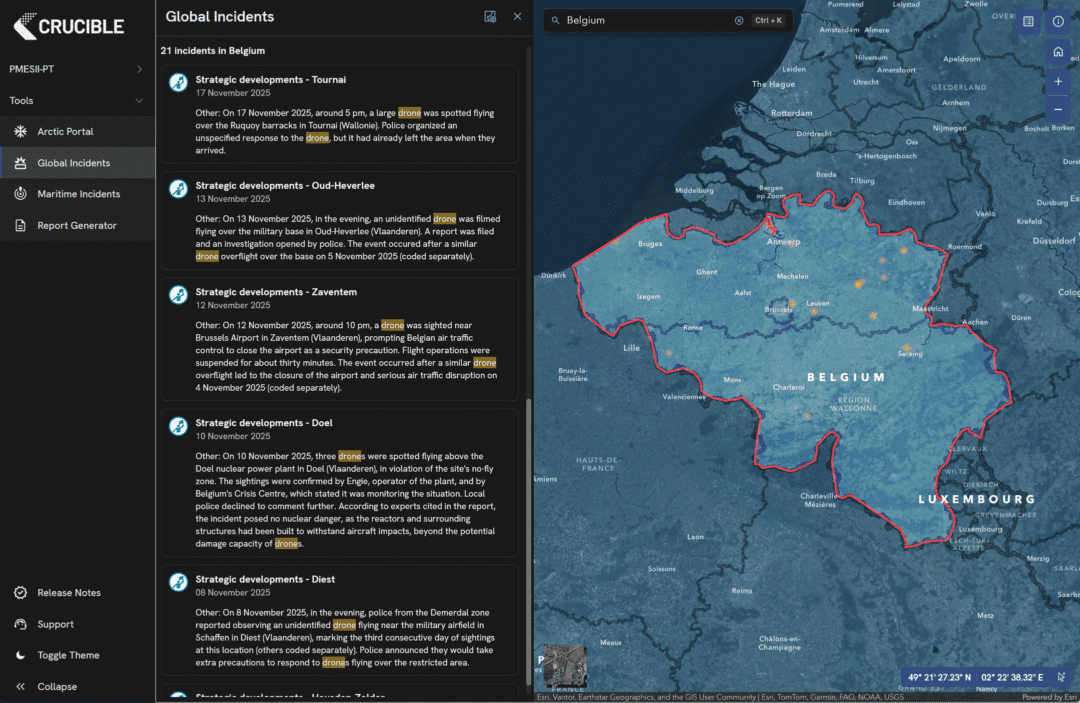Expand the PMESII-PT section
1080x703 pixels.
pos(139,69)
